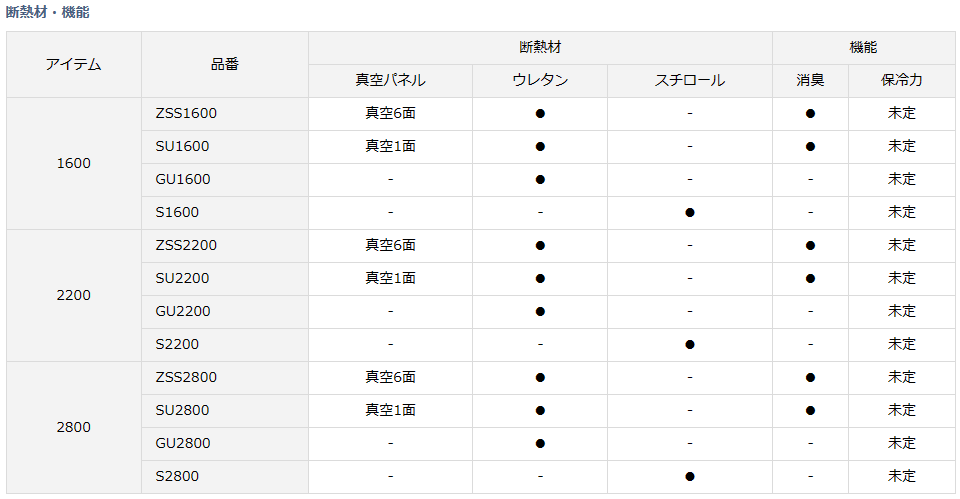Click the 2200 item row header
The height and width of the screenshot is (499, 960).
point(74,295)
